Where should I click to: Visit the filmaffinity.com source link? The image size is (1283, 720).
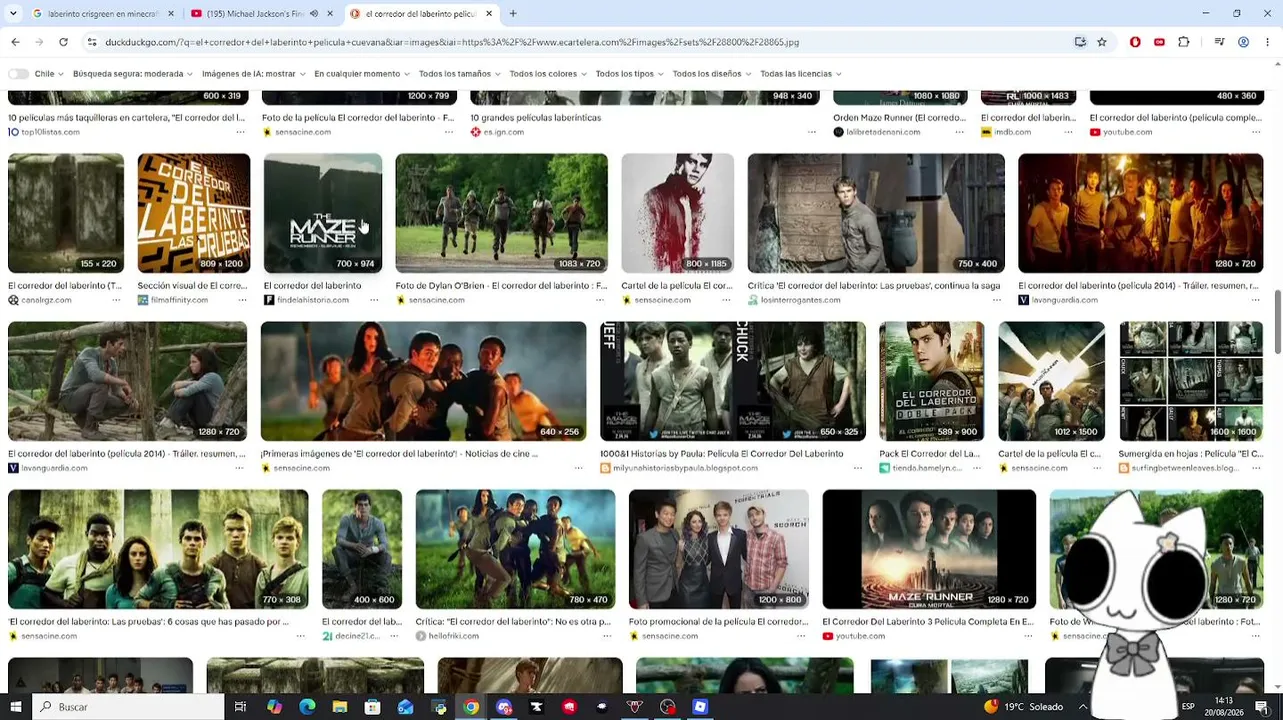[x=179, y=300]
